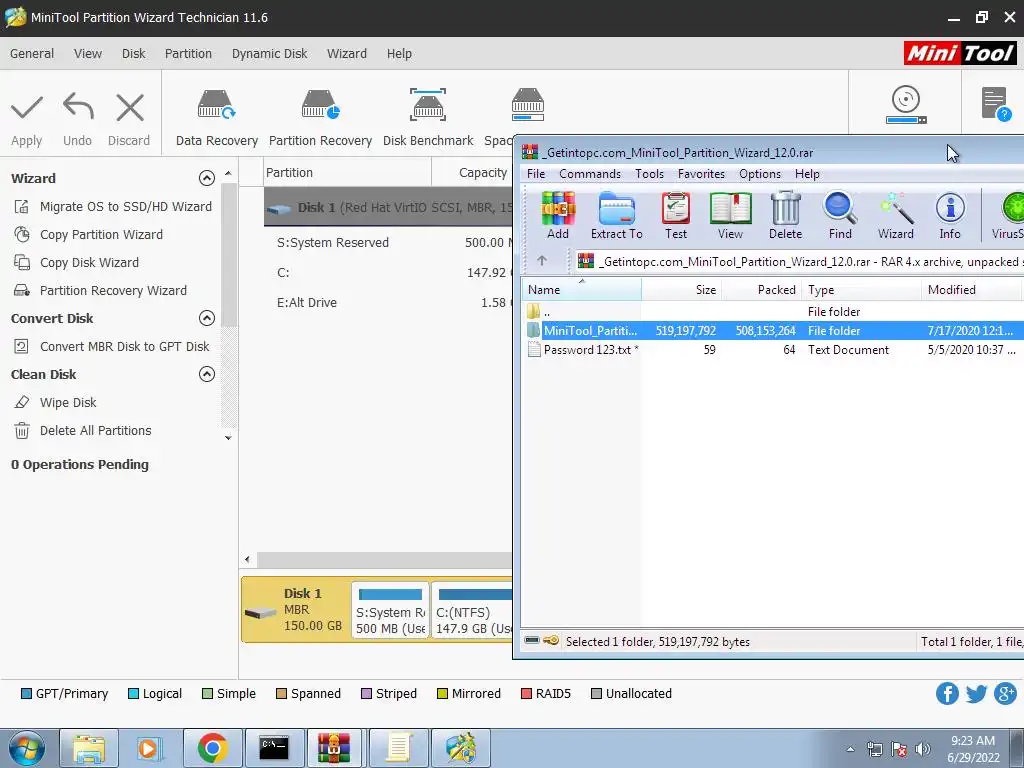Viewport: 1024px width, 768px height.
Task: Start the Disk Benchmark tool
Action: point(428,119)
